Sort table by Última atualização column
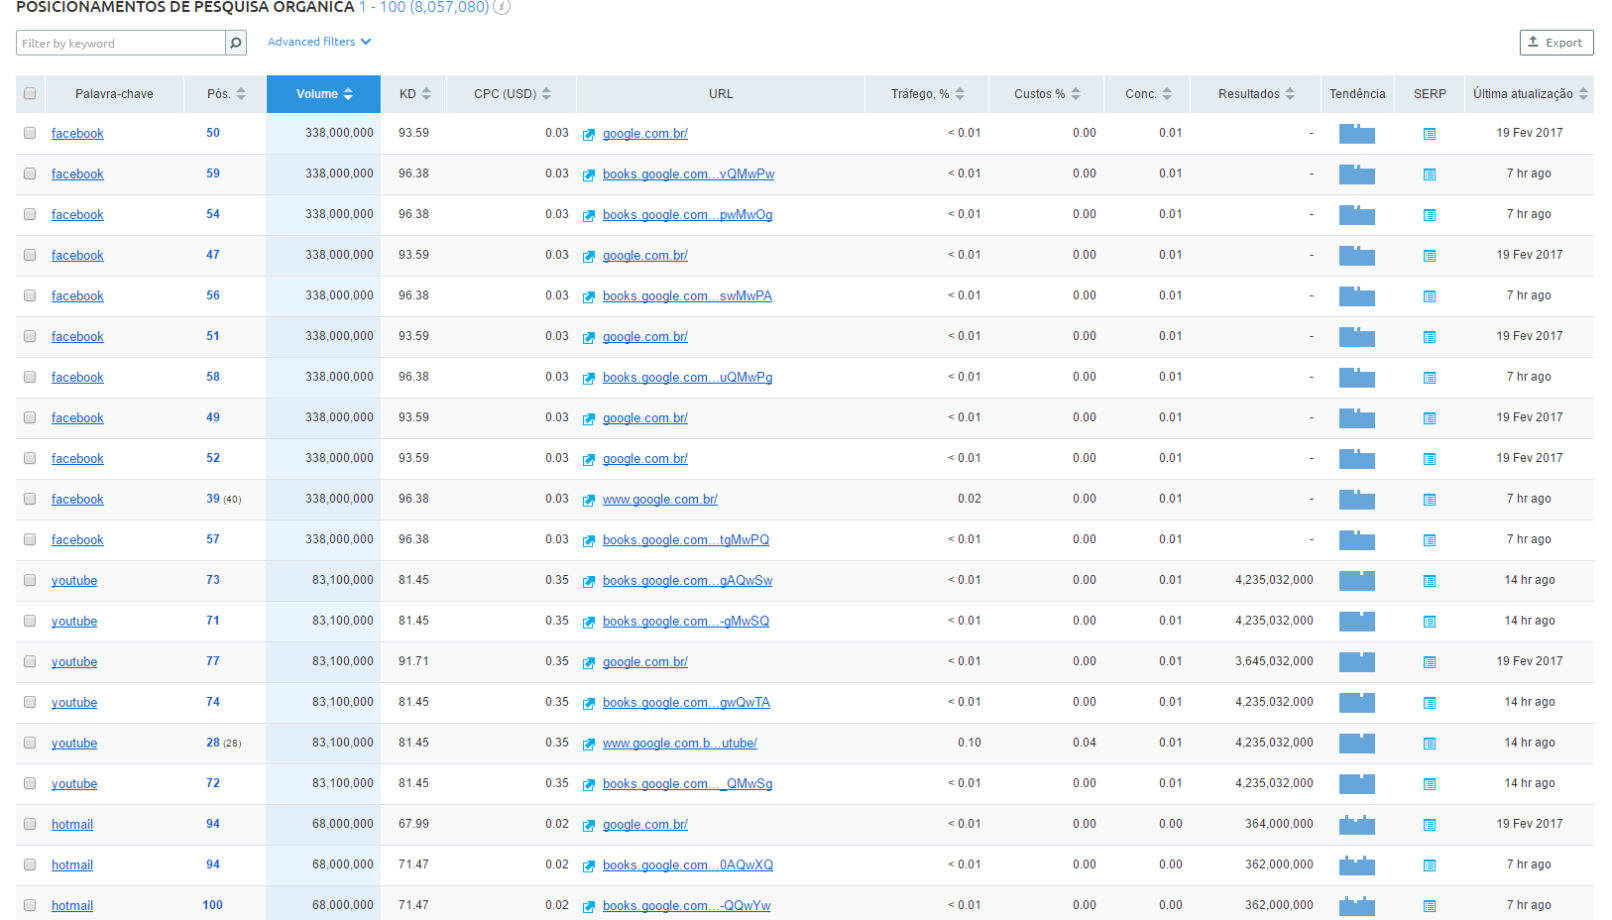 point(1530,94)
